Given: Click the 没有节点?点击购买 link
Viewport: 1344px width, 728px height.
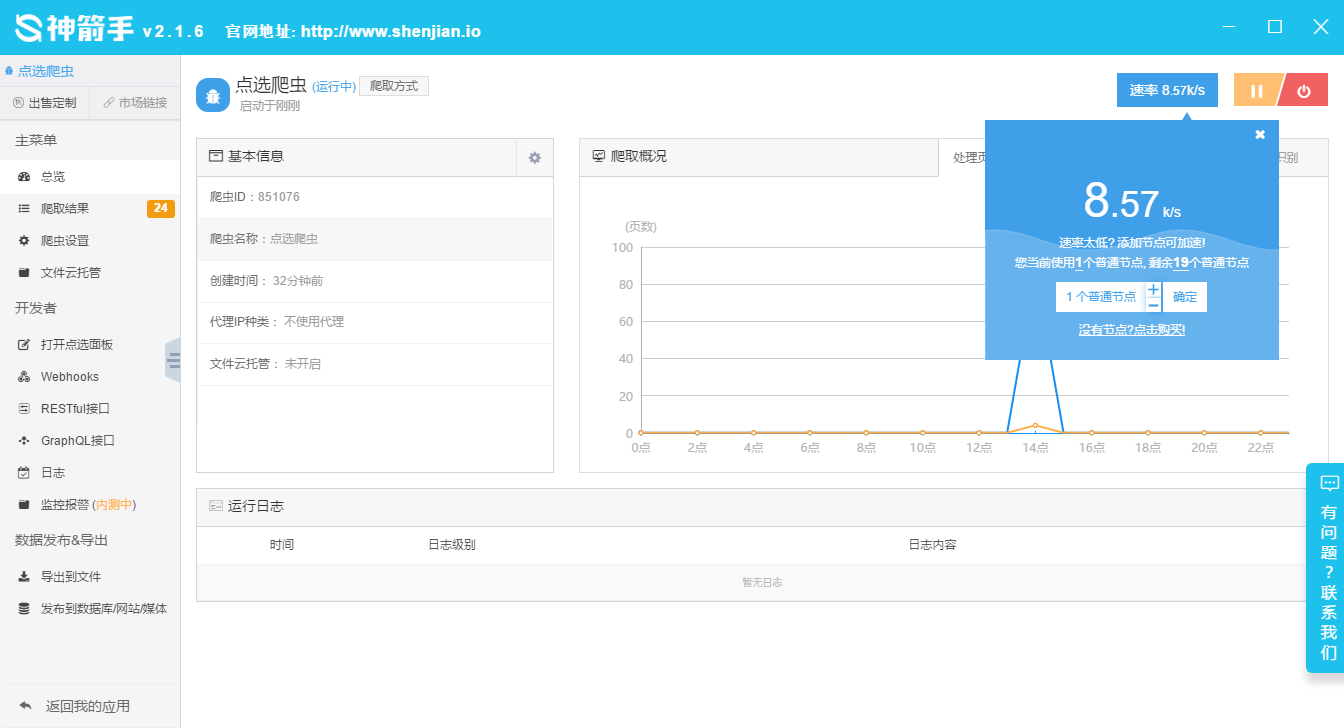Looking at the screenshot, I should tap(1131, 329).
